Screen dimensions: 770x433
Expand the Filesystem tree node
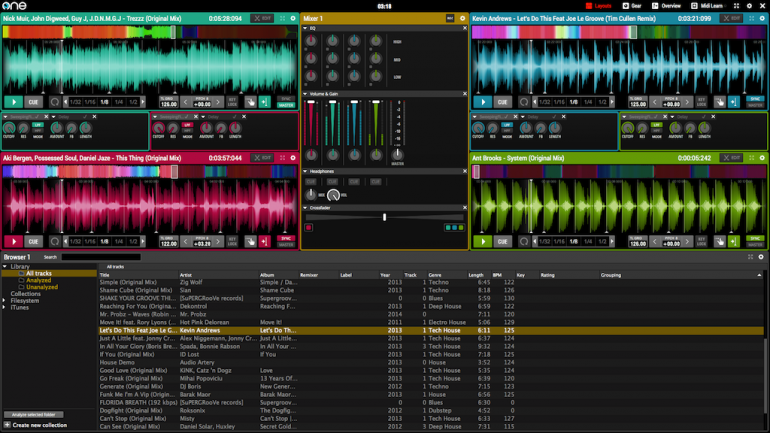click(4, 300)
